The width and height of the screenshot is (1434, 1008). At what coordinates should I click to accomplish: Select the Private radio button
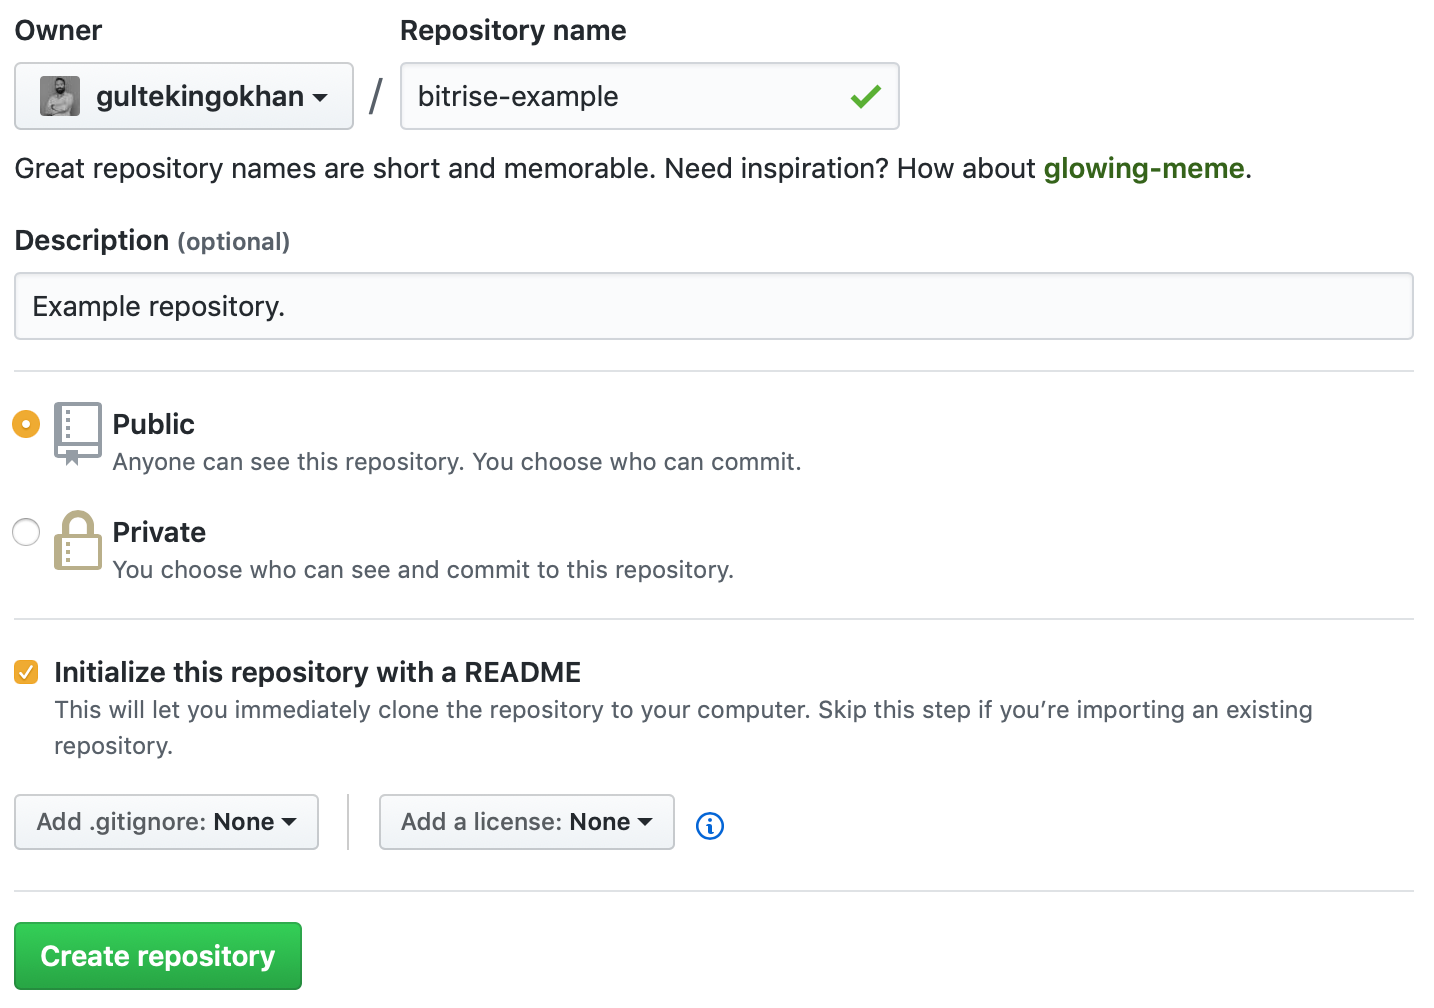(x=26, y=532)
